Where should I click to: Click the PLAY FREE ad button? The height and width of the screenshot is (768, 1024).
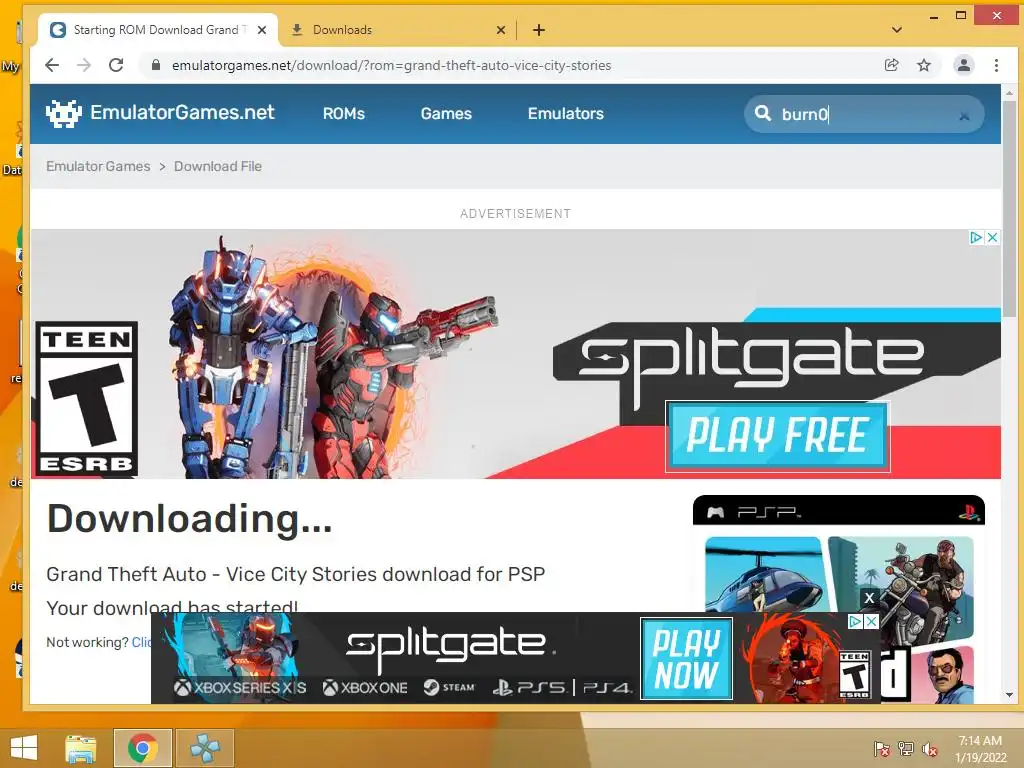click(777, 436)
